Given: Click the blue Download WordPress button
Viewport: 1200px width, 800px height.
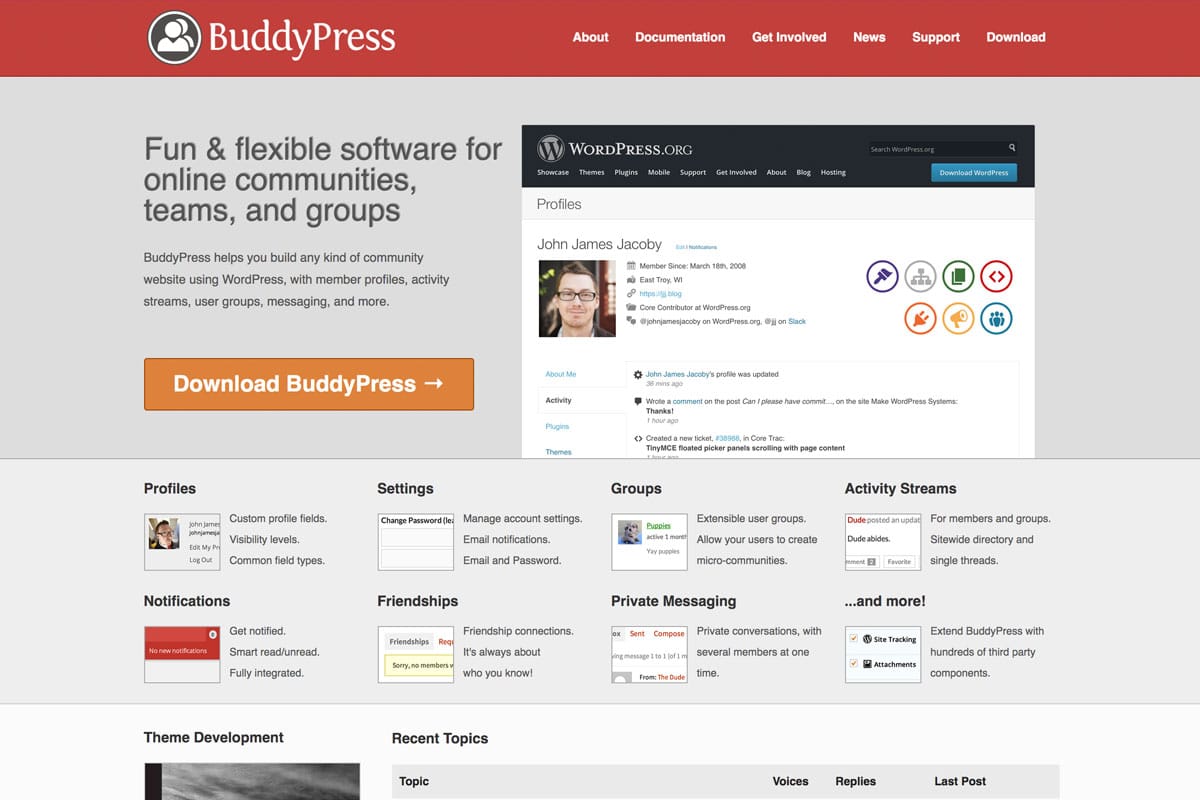Looking at the screenshot, I should coord(974,172).
